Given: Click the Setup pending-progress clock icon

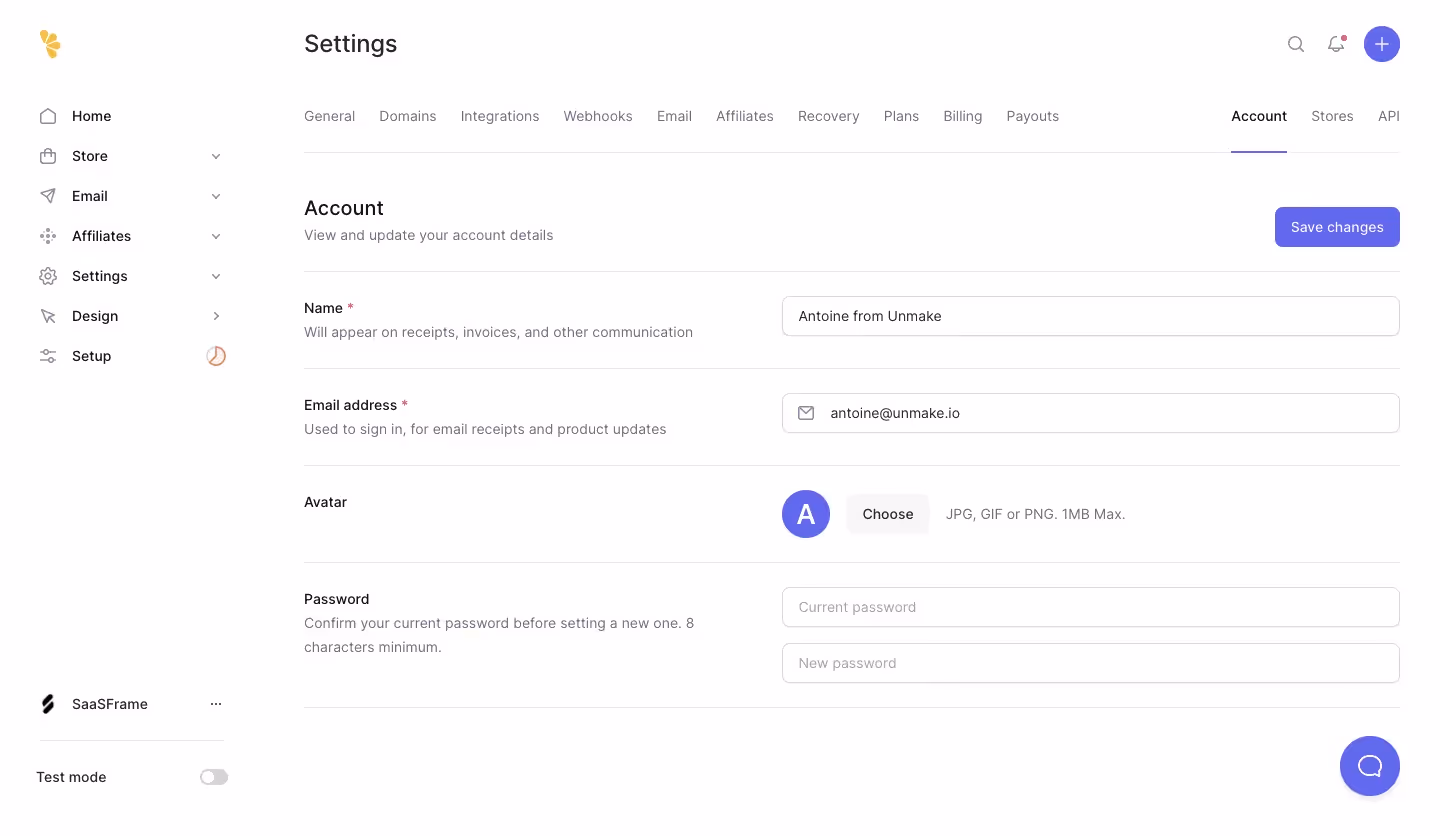Looking at the screenshot, I should (x=216, y=356).
